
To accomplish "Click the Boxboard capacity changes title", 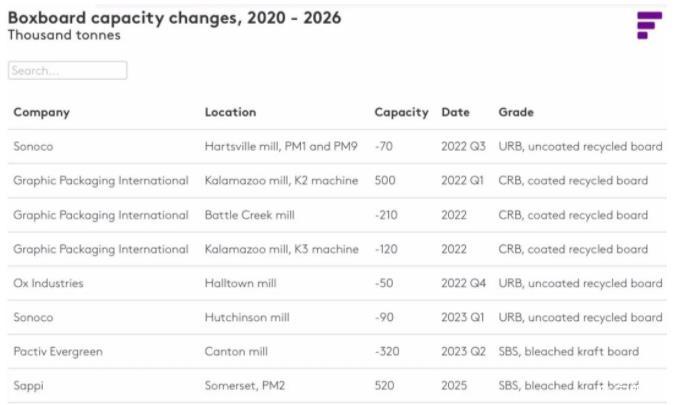I will pyautogui.click(x=175, y=18).
